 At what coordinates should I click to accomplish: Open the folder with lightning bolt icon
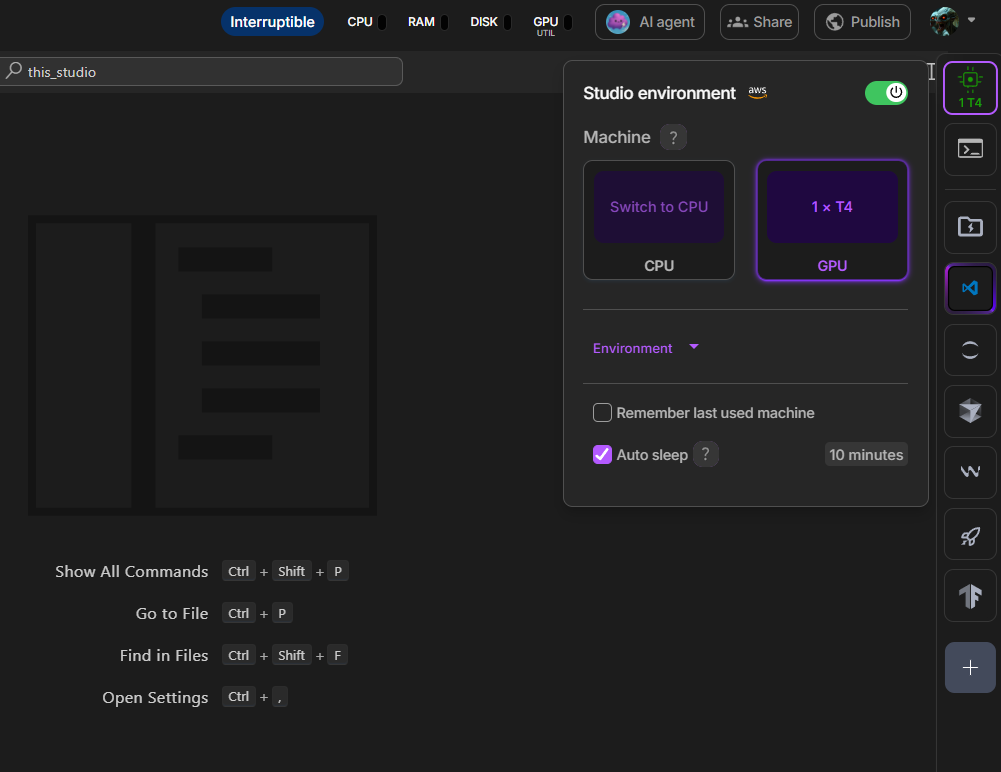click(969, 226)
